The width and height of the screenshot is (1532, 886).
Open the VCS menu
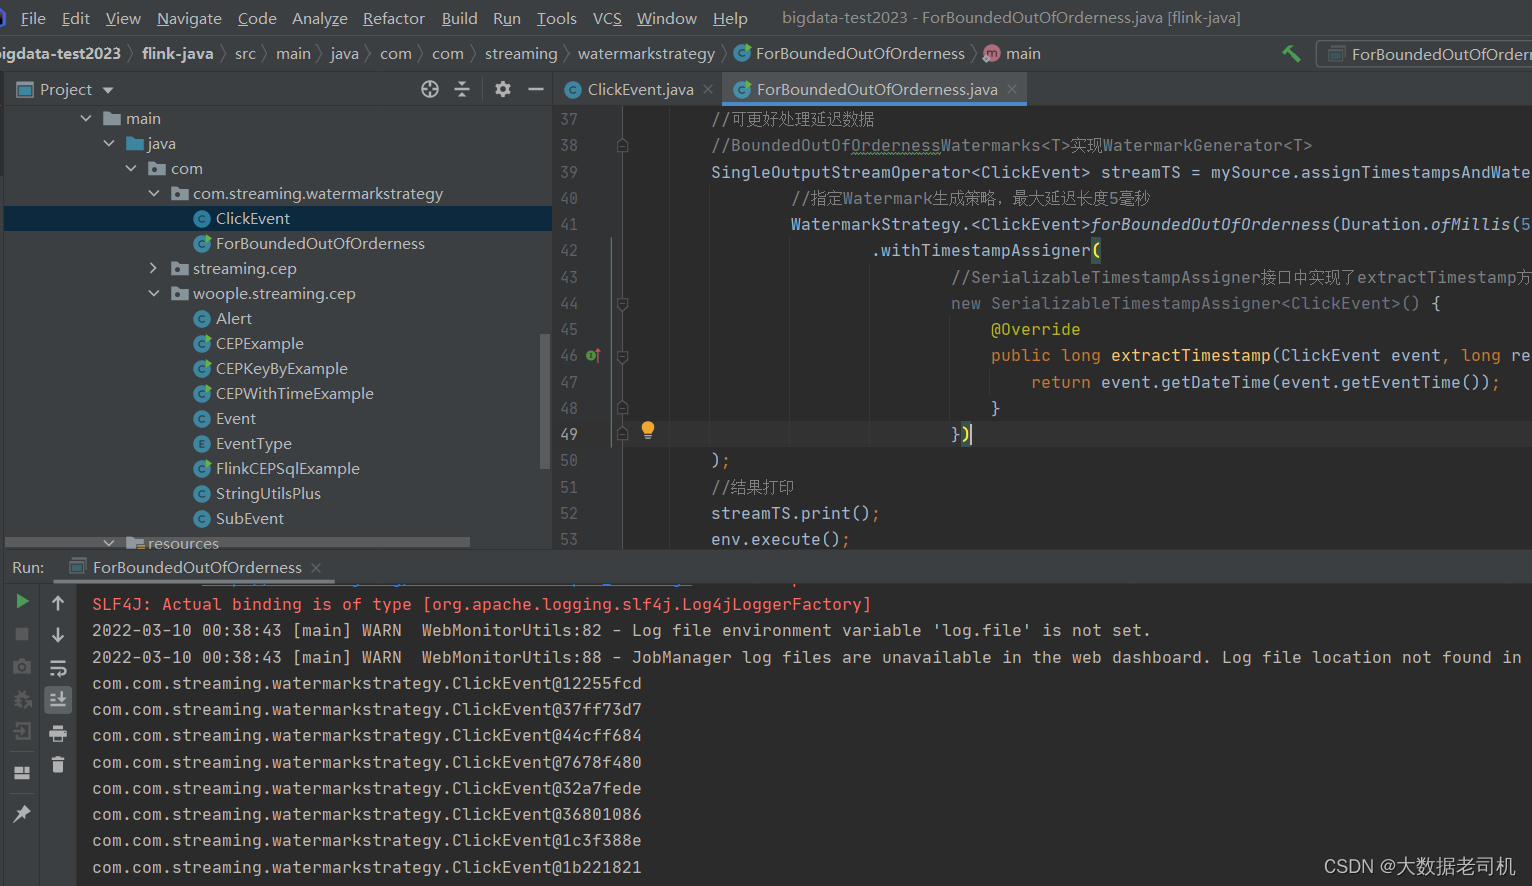tap(607, 18)
